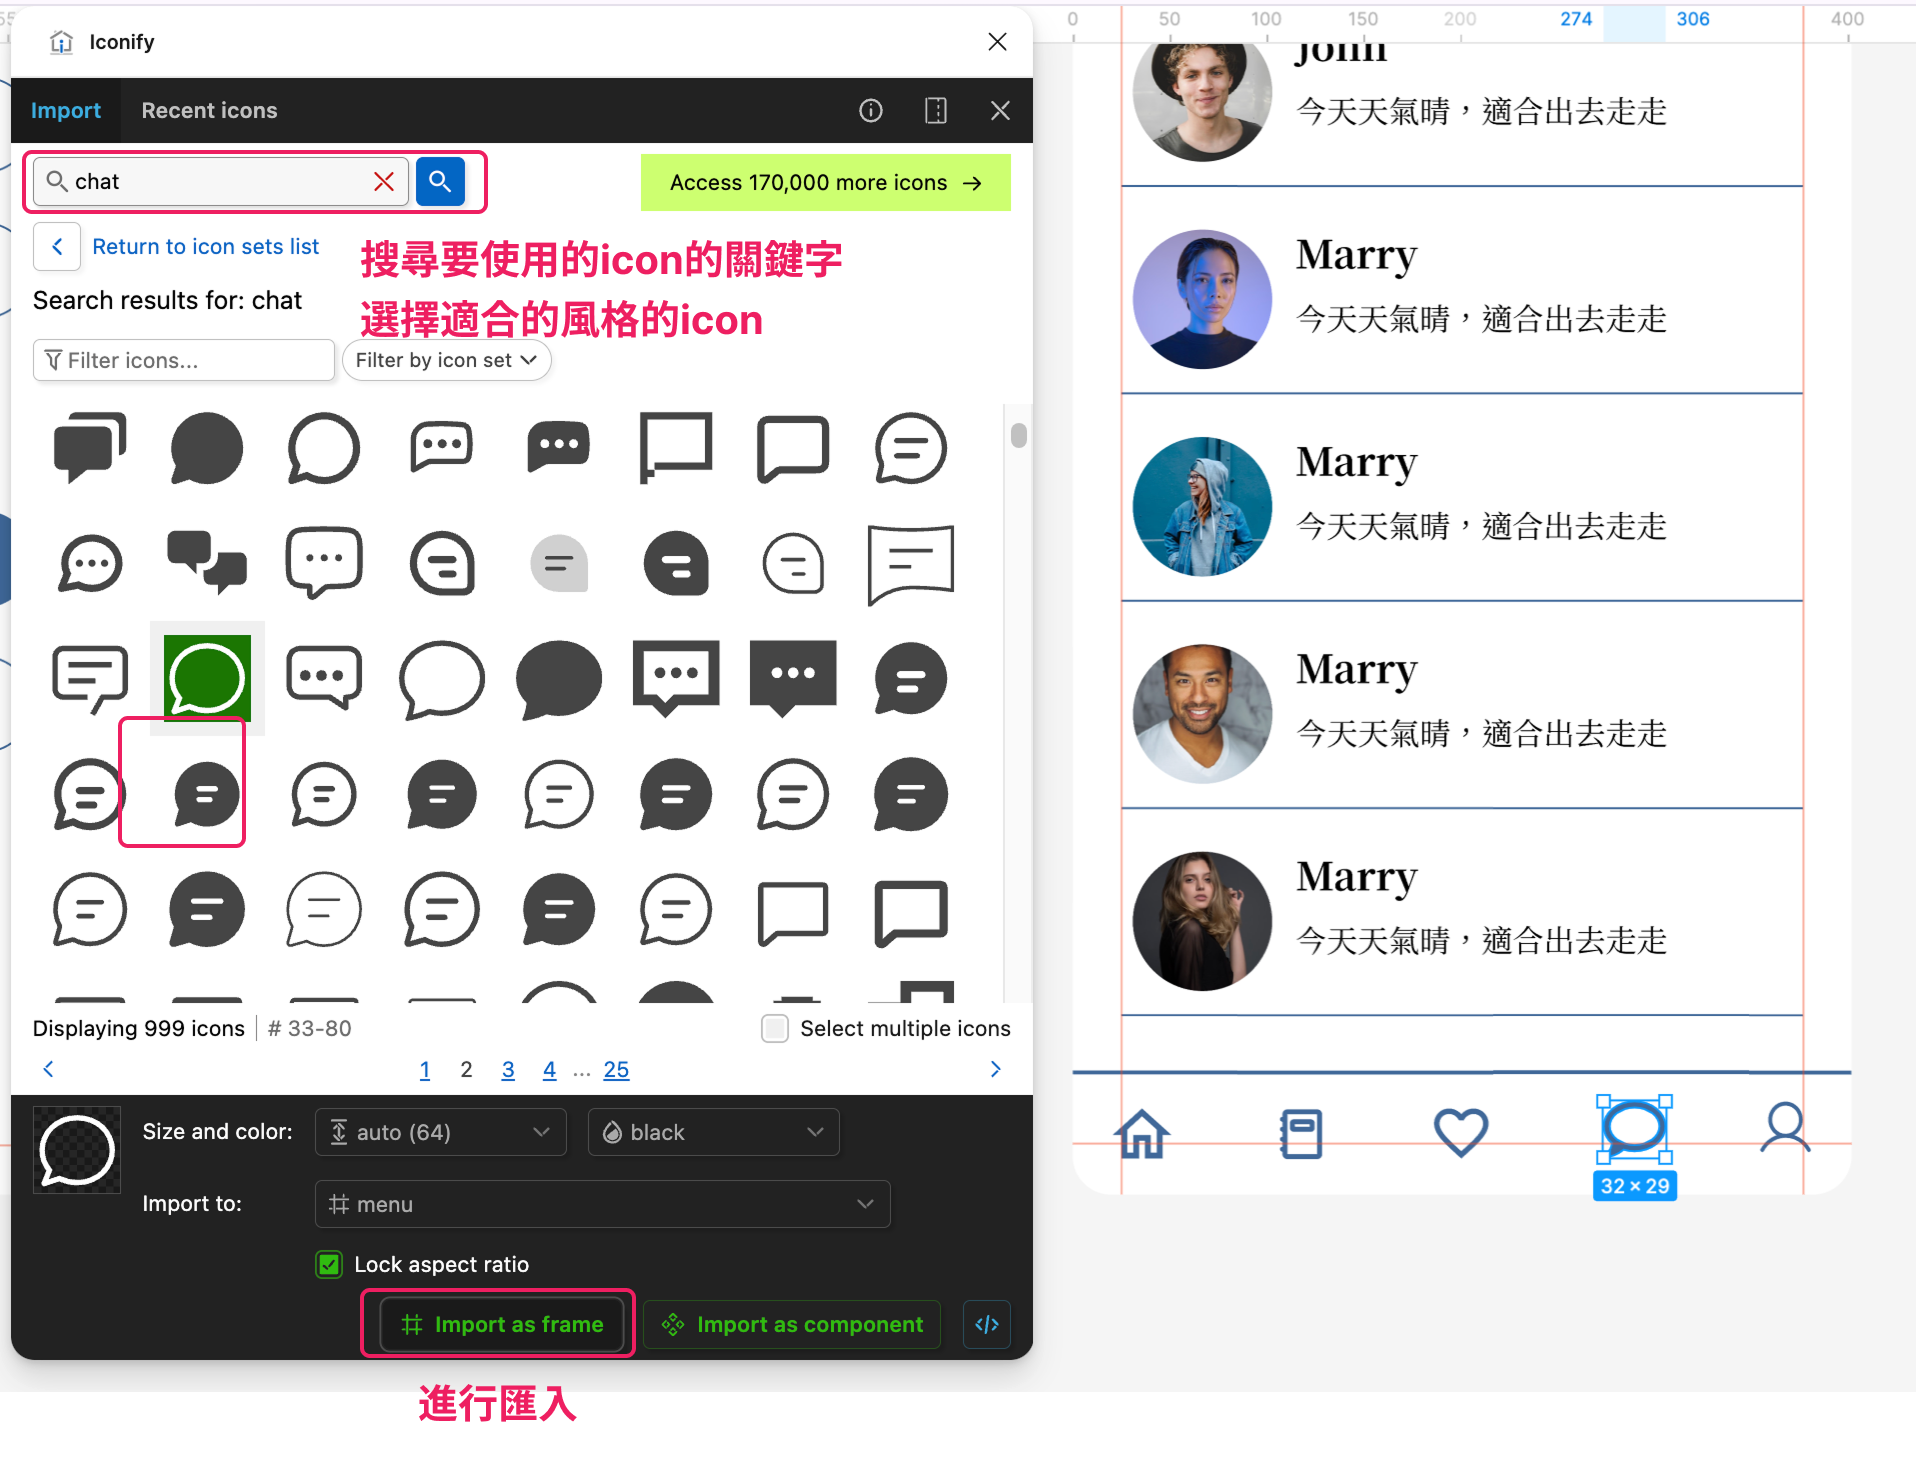Go to results page 3
The height and width of the screenshot is (1476, 1916).
click(x=508, y=1069)
